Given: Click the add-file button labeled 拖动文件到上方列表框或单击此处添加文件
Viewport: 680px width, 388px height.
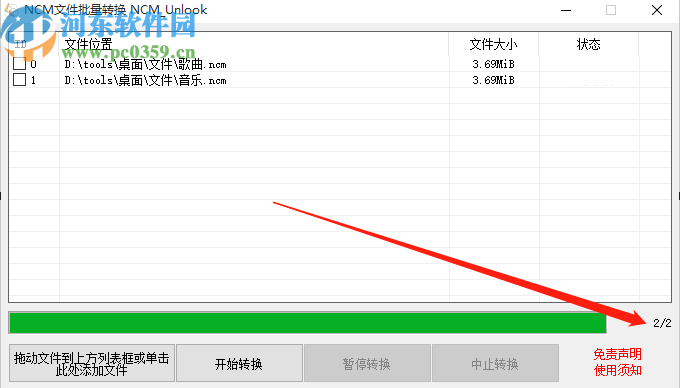Looking at the screenshot, I should [92, 363].
